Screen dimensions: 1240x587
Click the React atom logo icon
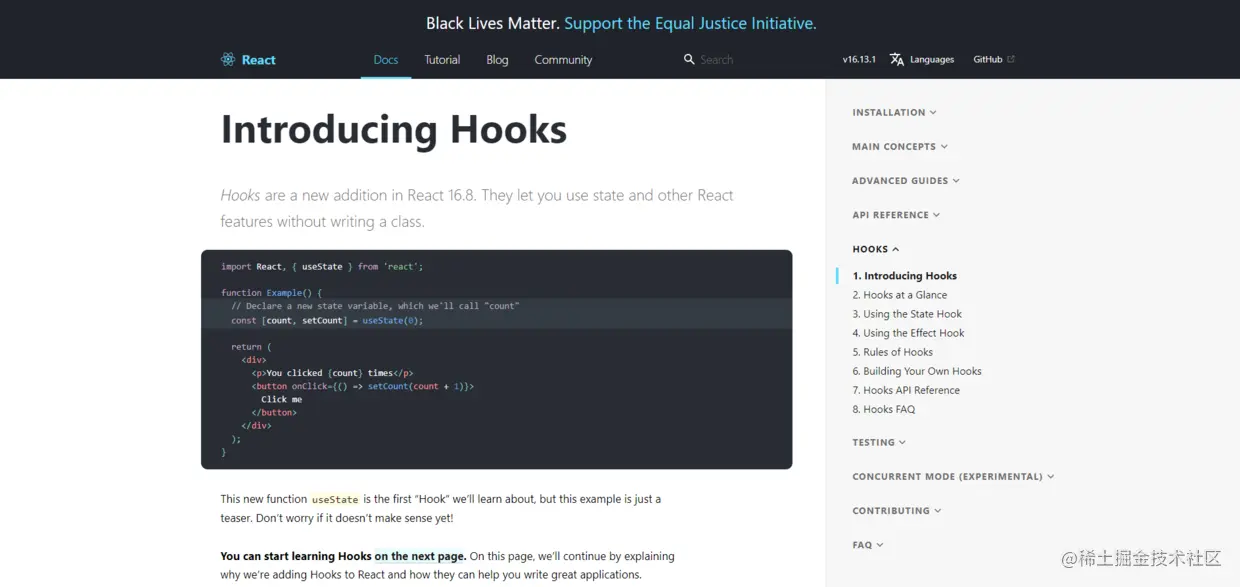point(228,60)
